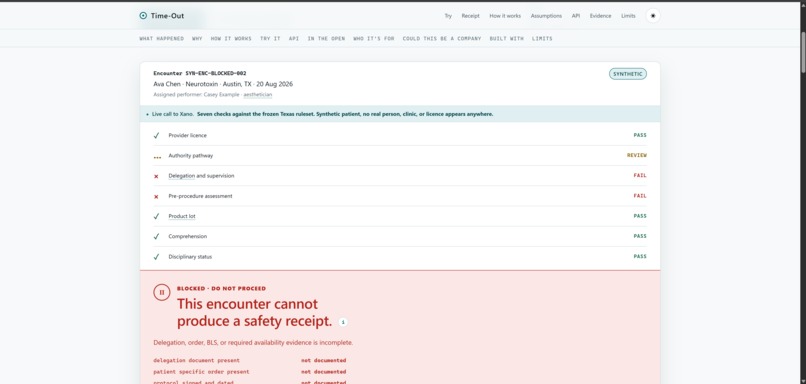Open the Evidence nav link

click(x=600, y=16)
